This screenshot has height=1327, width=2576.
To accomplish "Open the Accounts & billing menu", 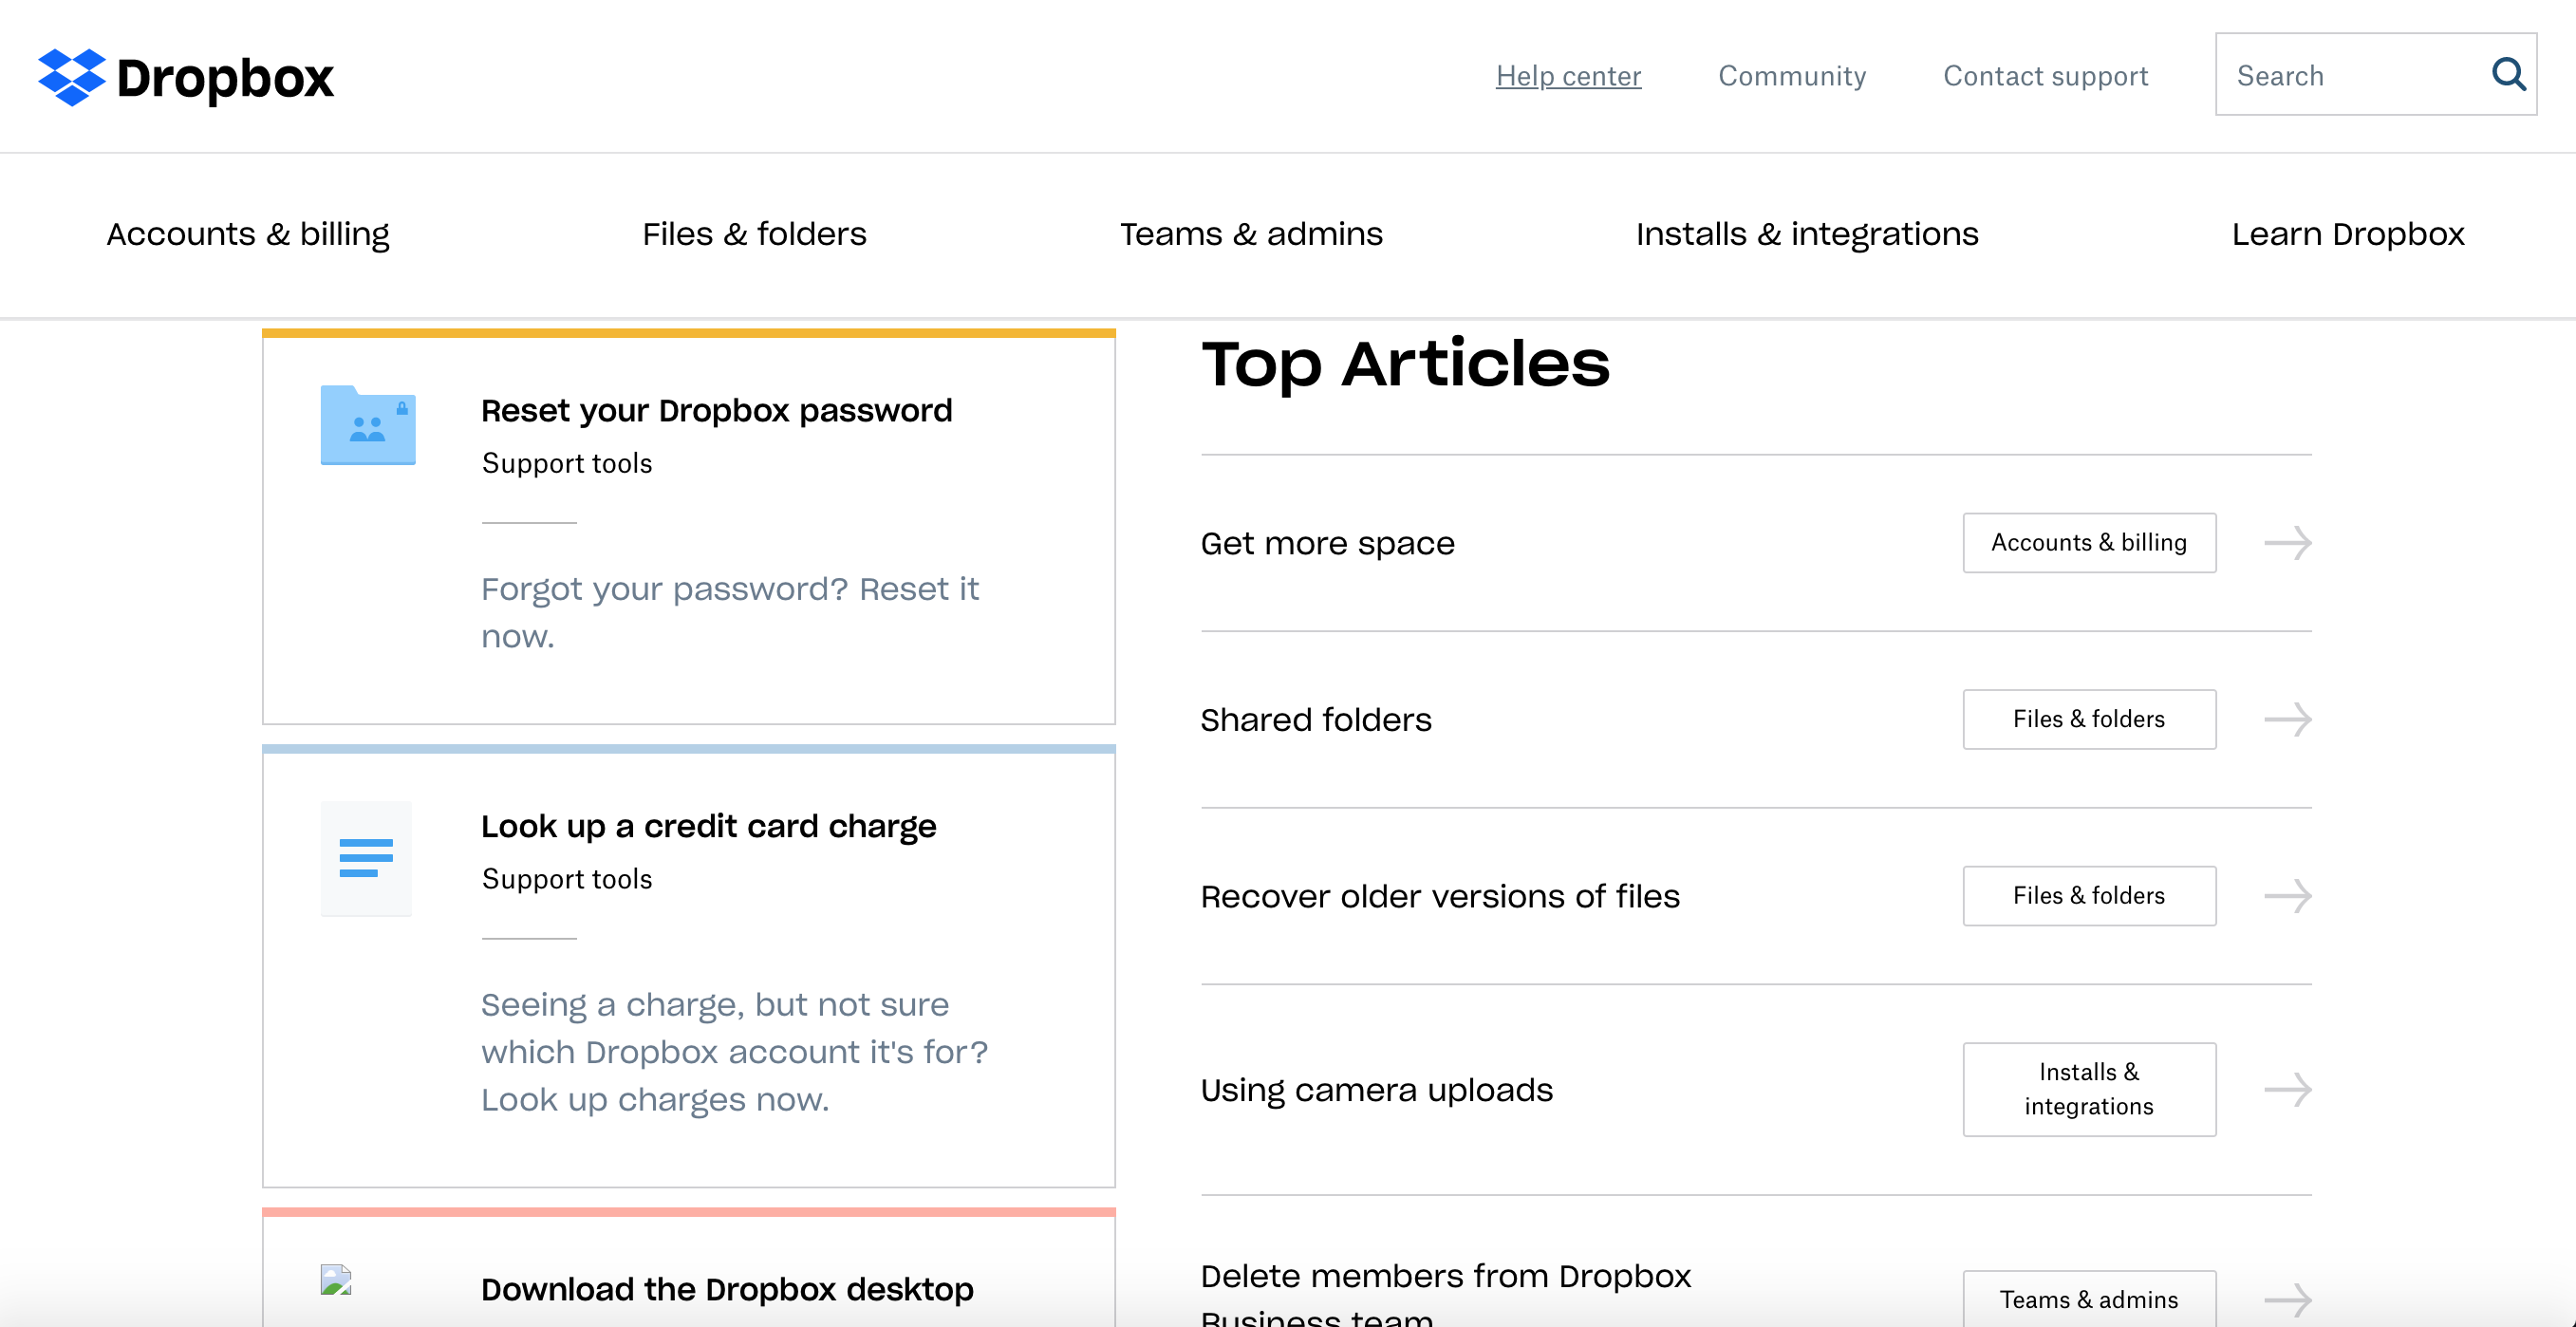I will pos(248,234).
